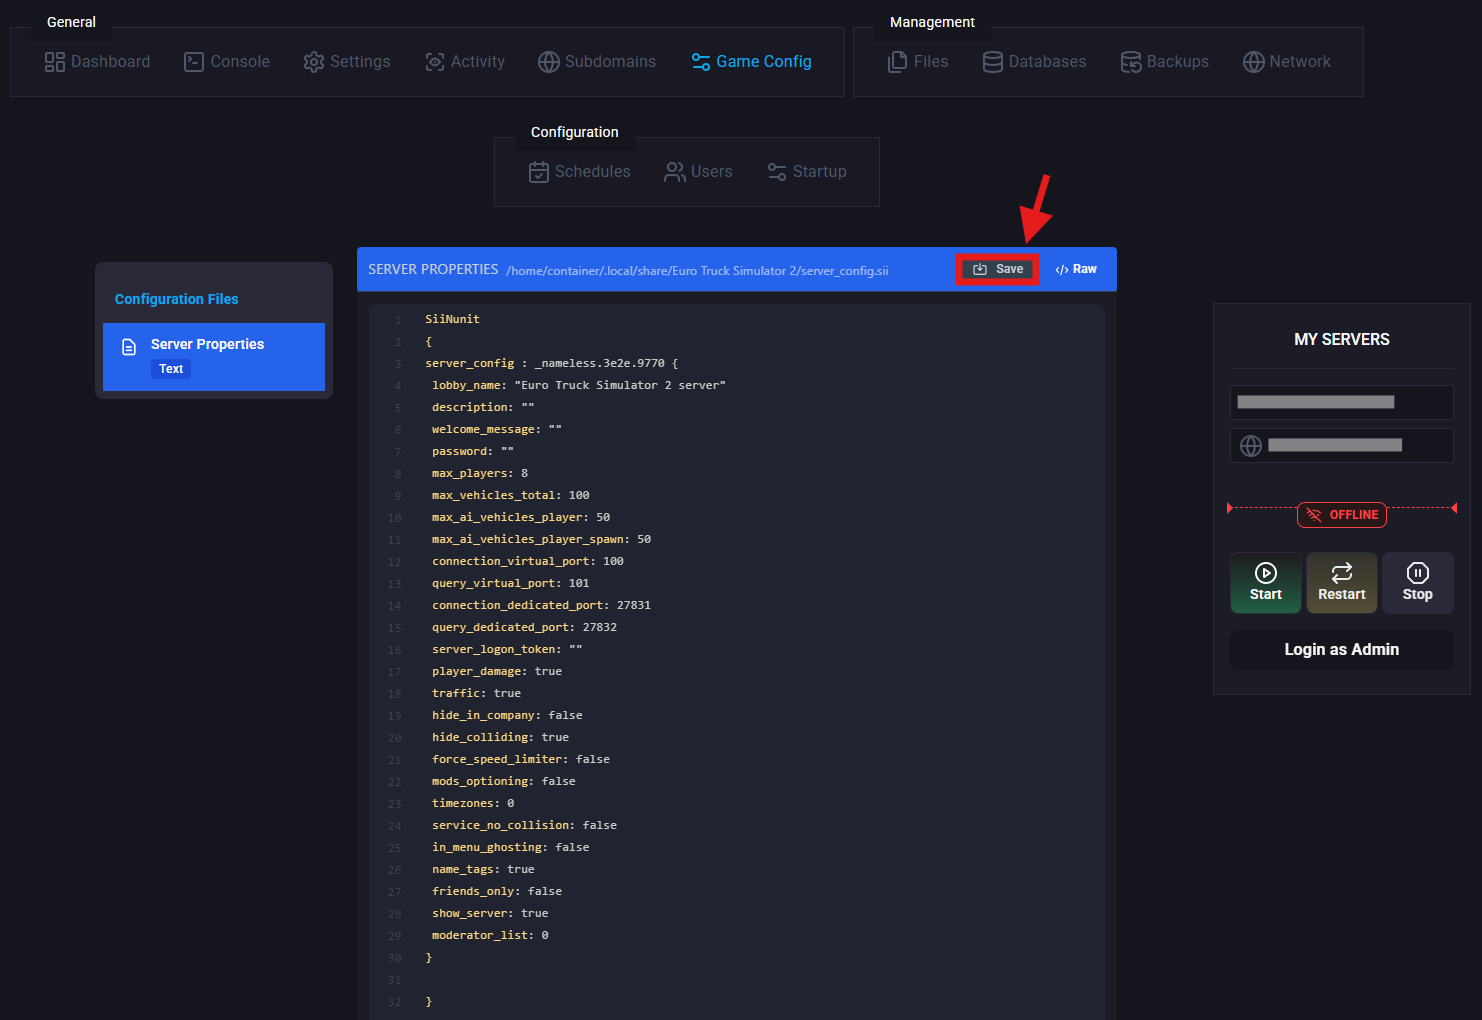
Task: Click the offline wifi icon
Action: tap(1314, 515)
